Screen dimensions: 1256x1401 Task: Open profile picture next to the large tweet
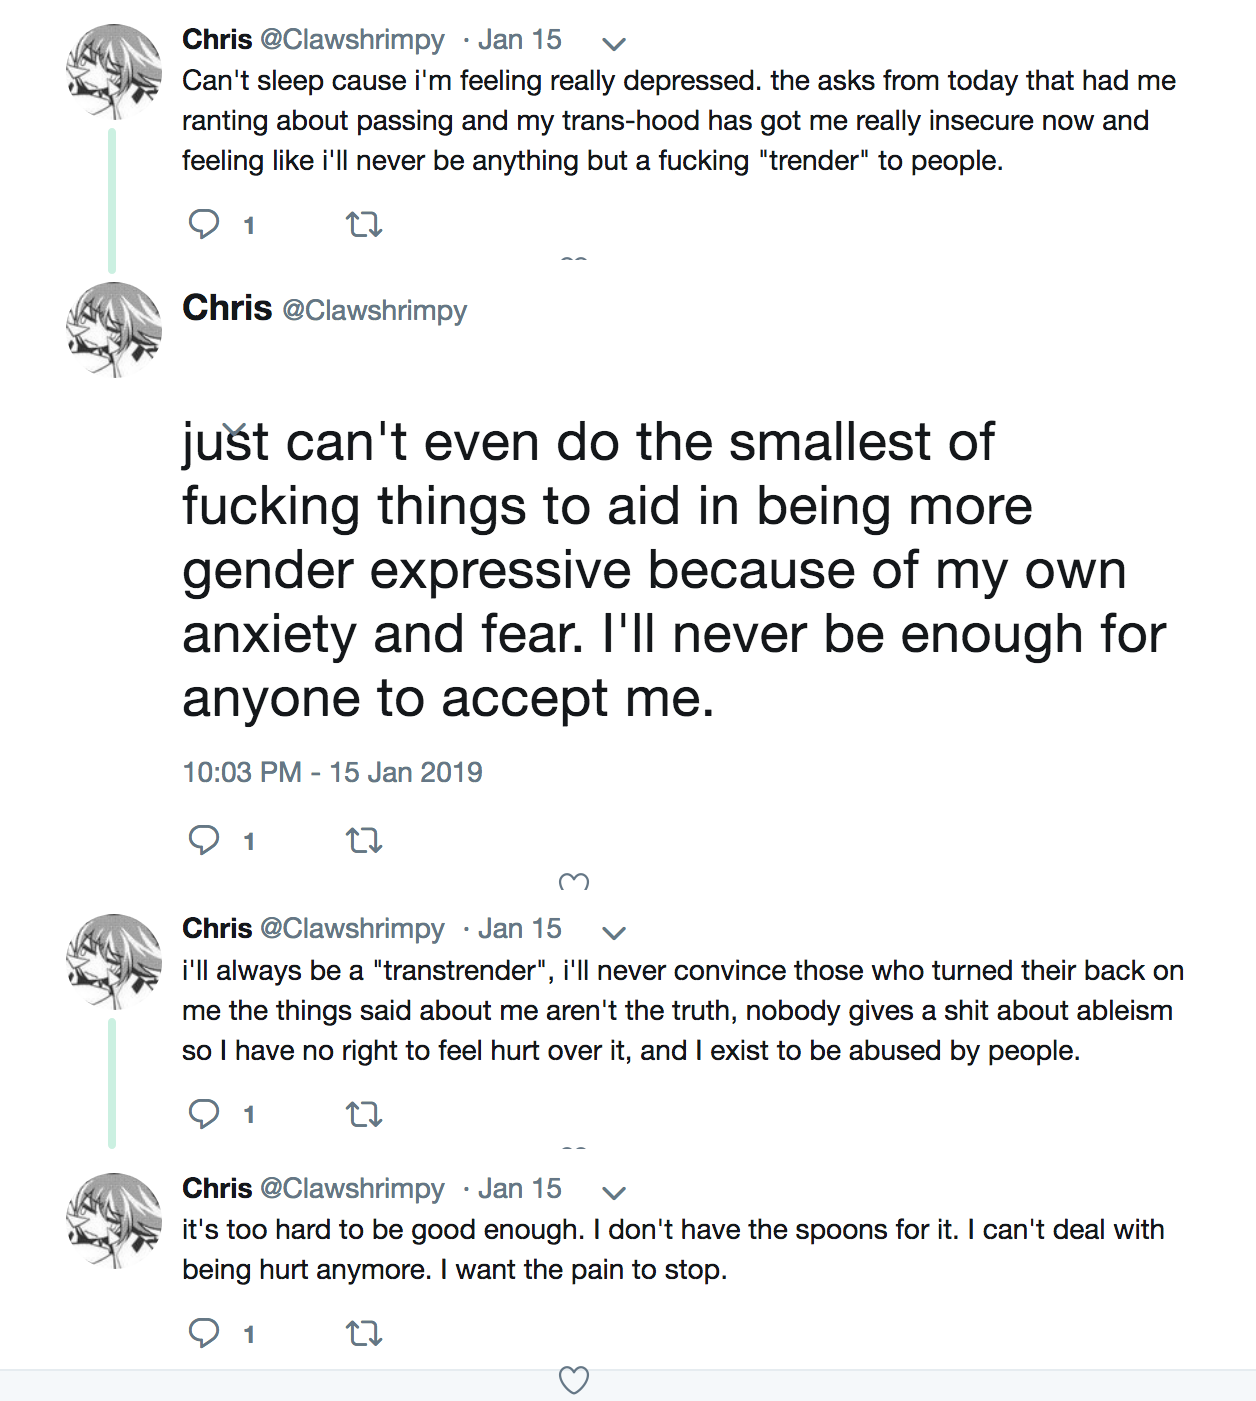tap(114, 330)
